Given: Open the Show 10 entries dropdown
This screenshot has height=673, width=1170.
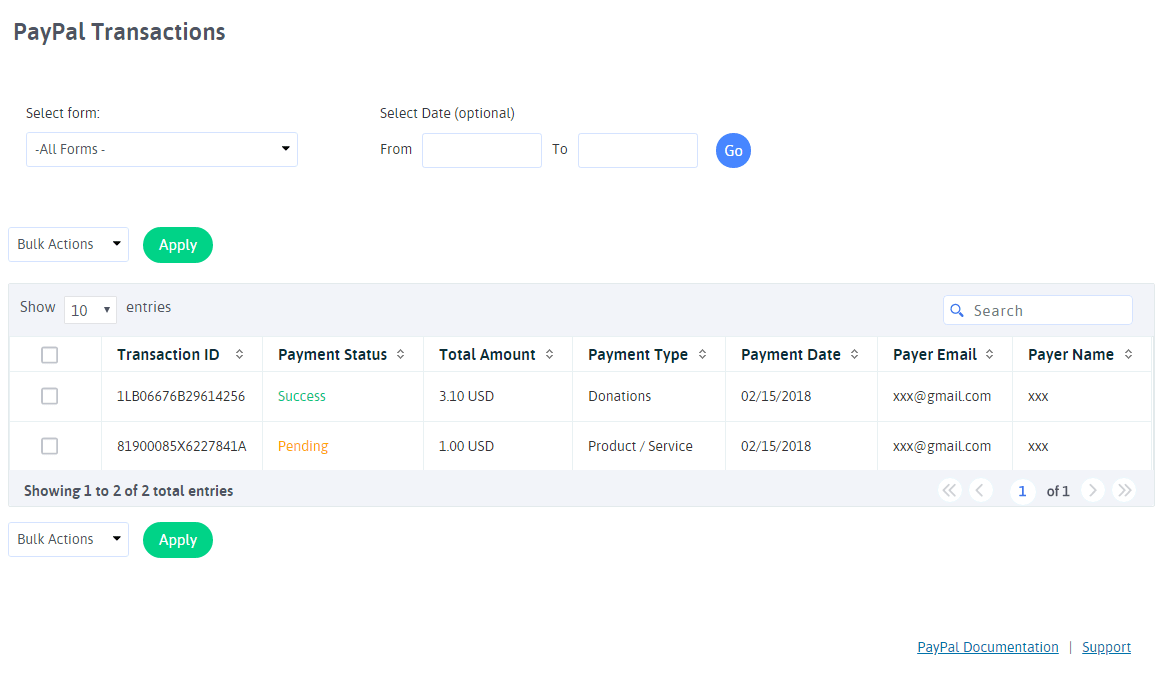Looking at the screenshot, I should point(90,310).
